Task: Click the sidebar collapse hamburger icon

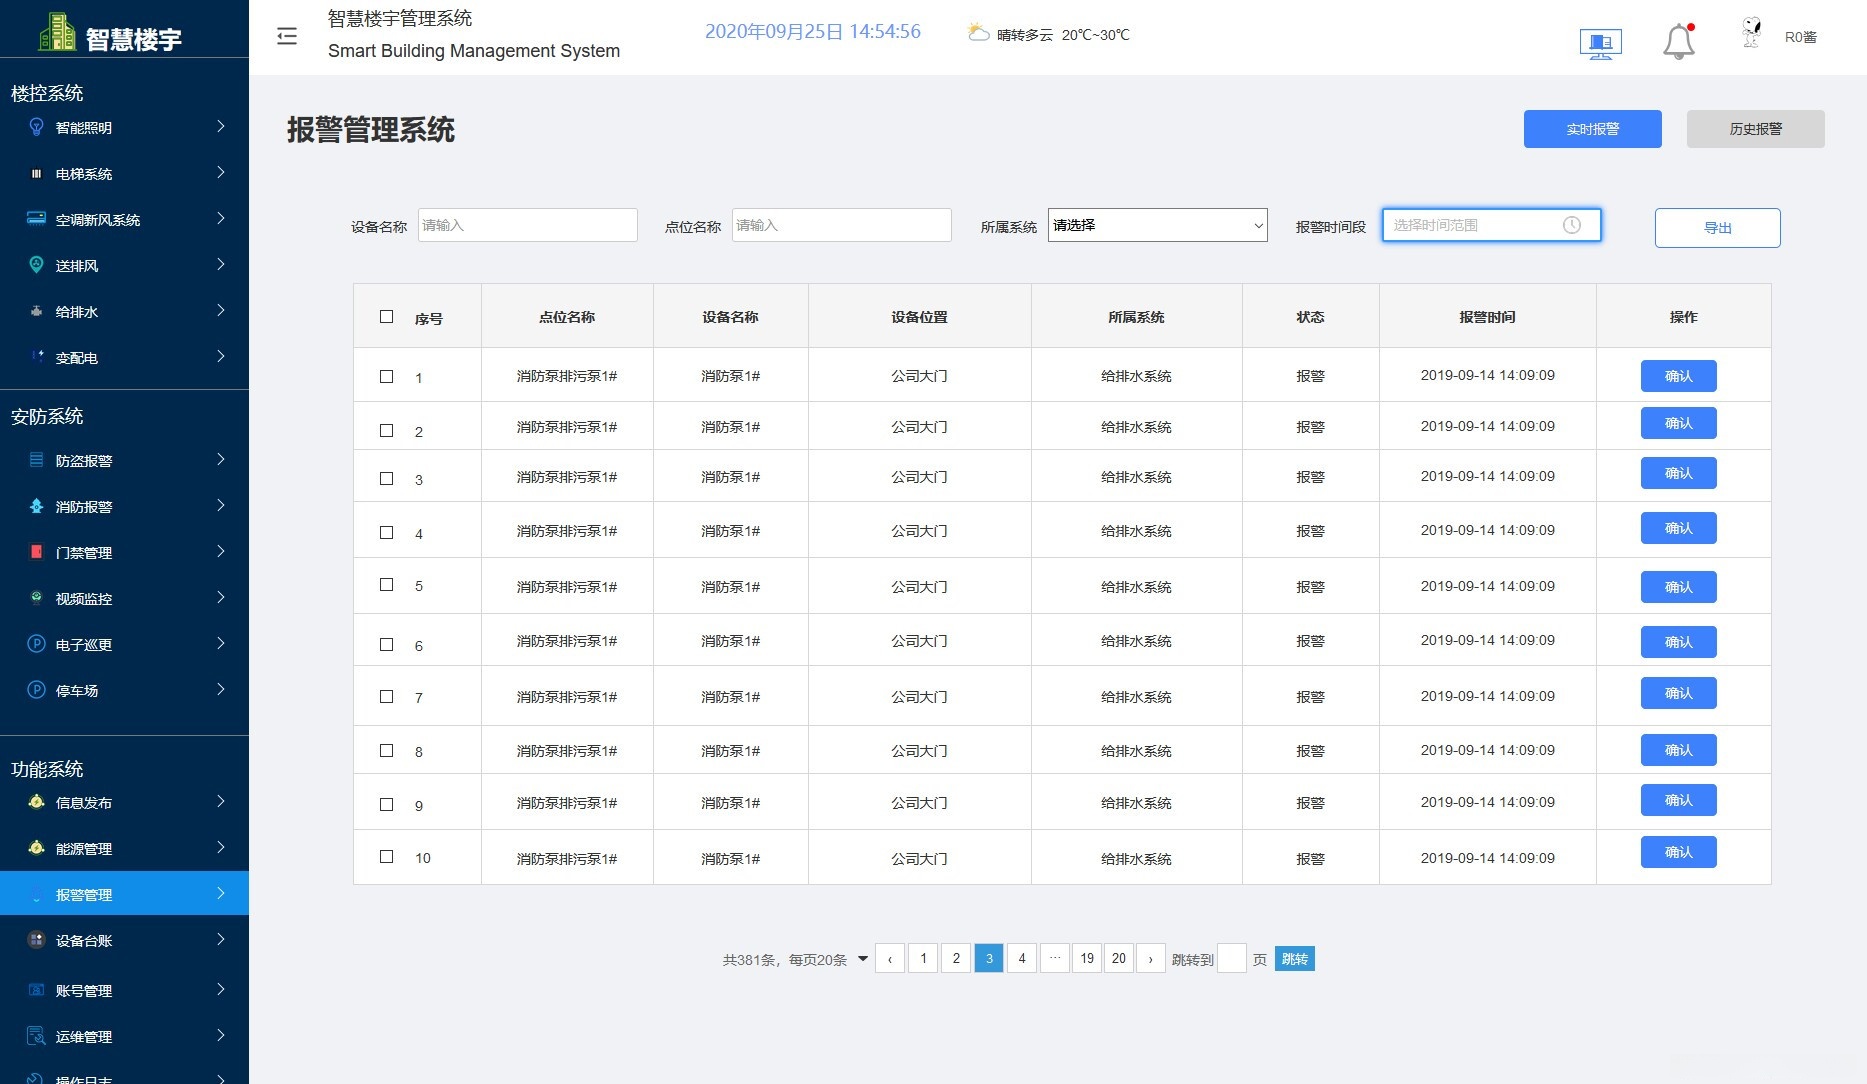Action: coord(287,37)
